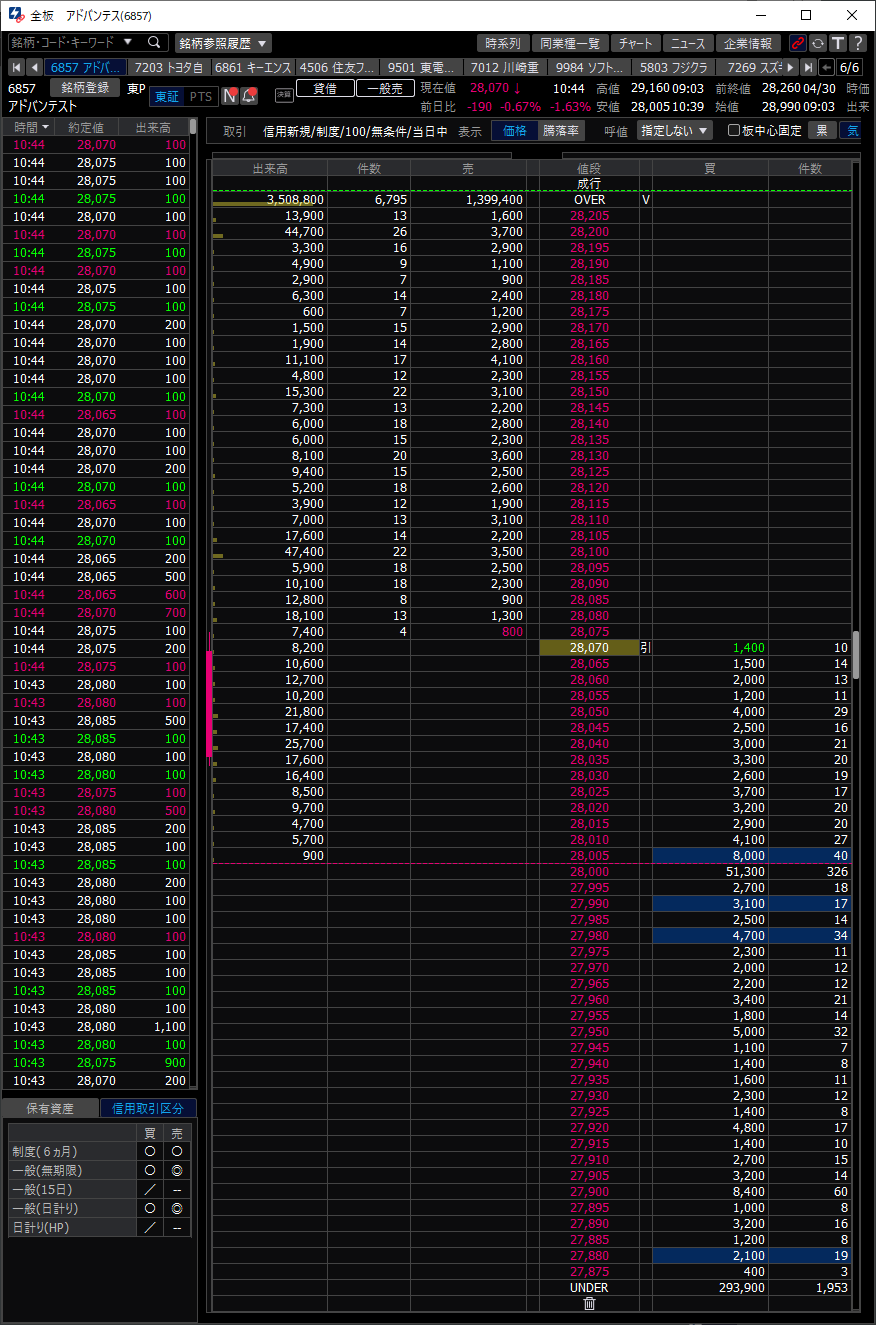The height and width of the screenshot is (1325, 876).
Task: Click the search magnifier icon
Action: coord(155,42)
